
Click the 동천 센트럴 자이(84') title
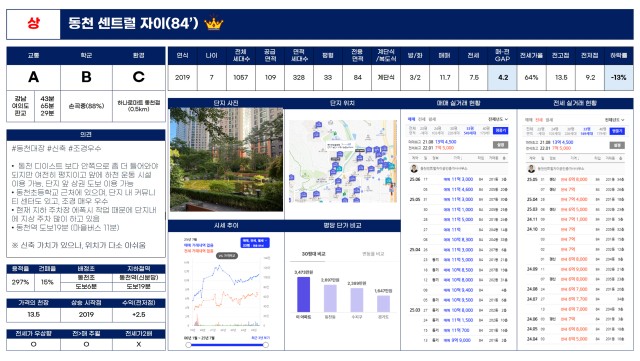pyautogui.click(x=133, y=23)
